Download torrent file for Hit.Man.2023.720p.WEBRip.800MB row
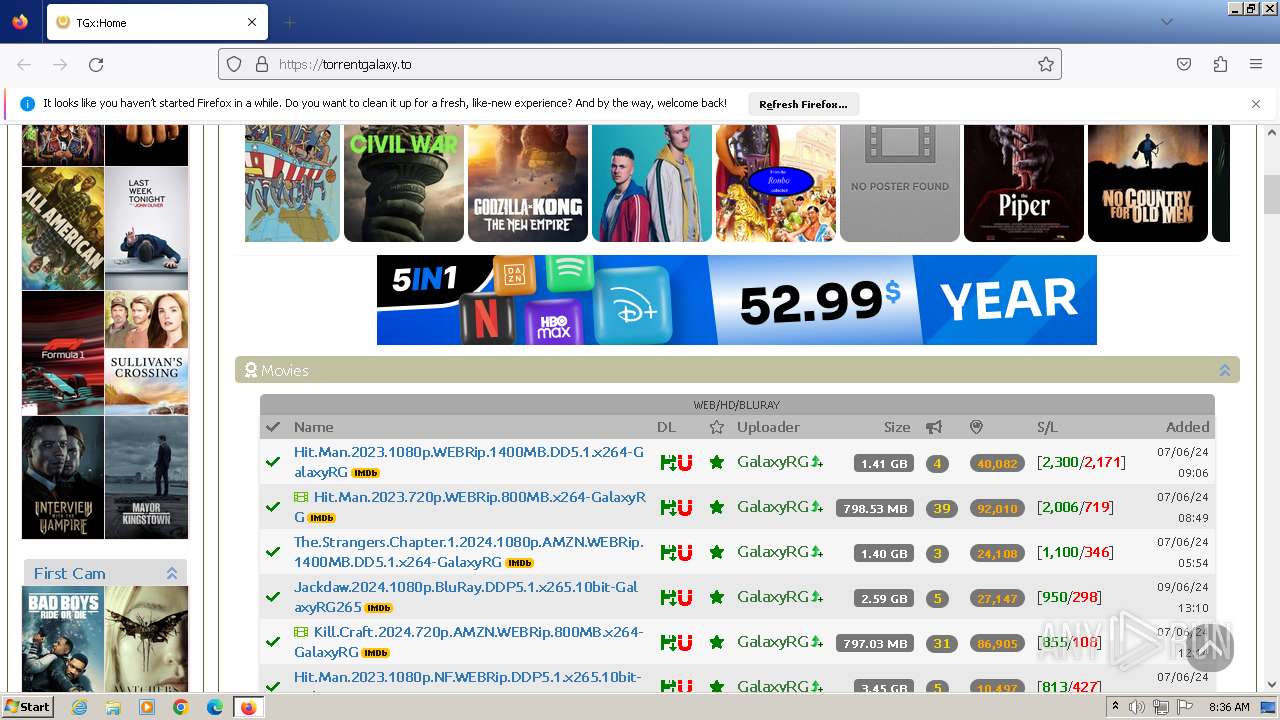 click(668, 507)
